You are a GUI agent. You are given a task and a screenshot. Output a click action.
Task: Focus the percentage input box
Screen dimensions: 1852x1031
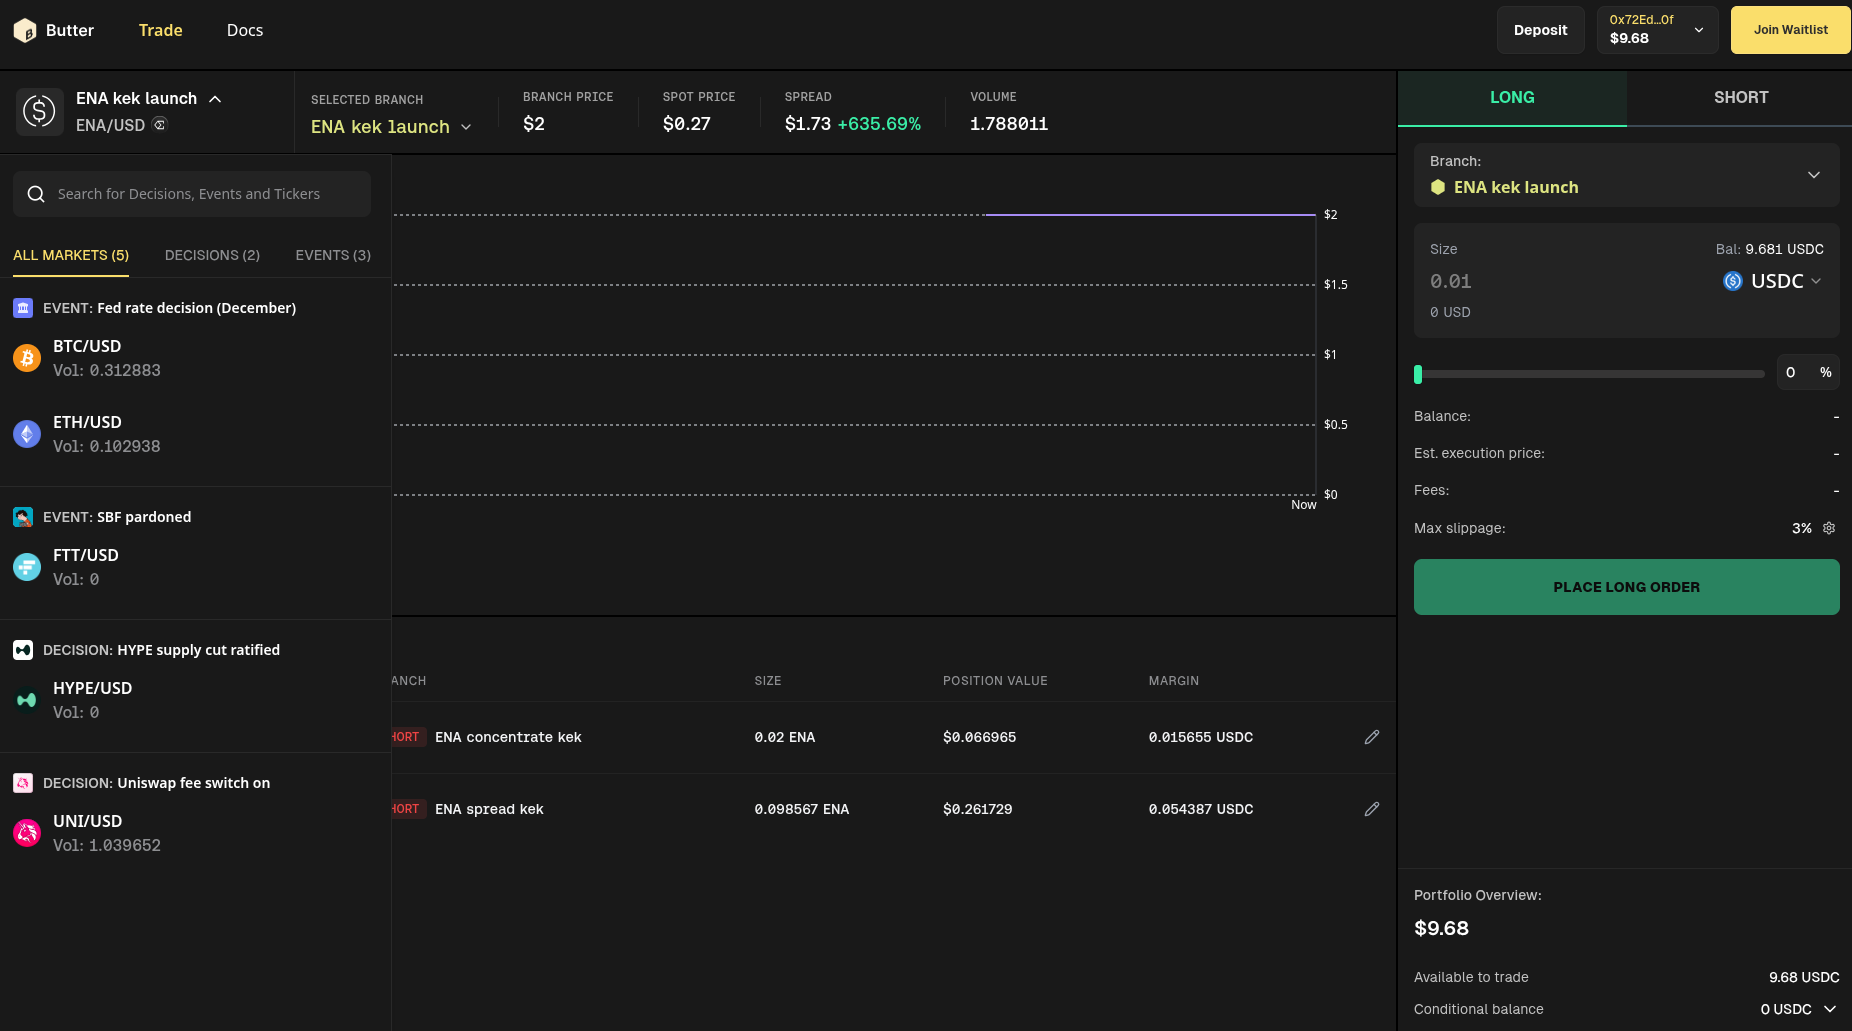[1808, 372]
